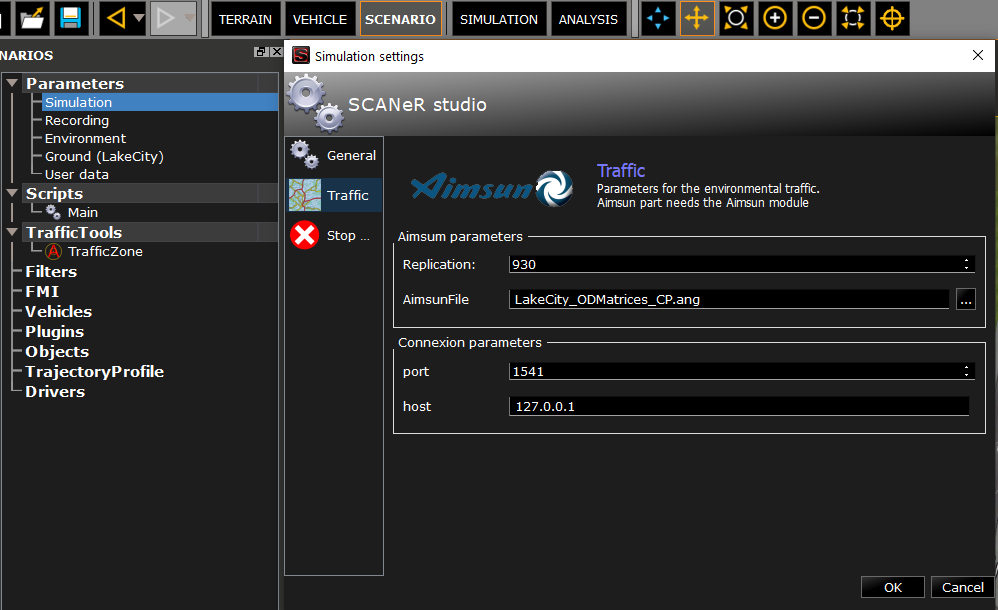Screen dimensions: 998x610
Task: Click the Replication spinner arrows
Action: point(966,264)
